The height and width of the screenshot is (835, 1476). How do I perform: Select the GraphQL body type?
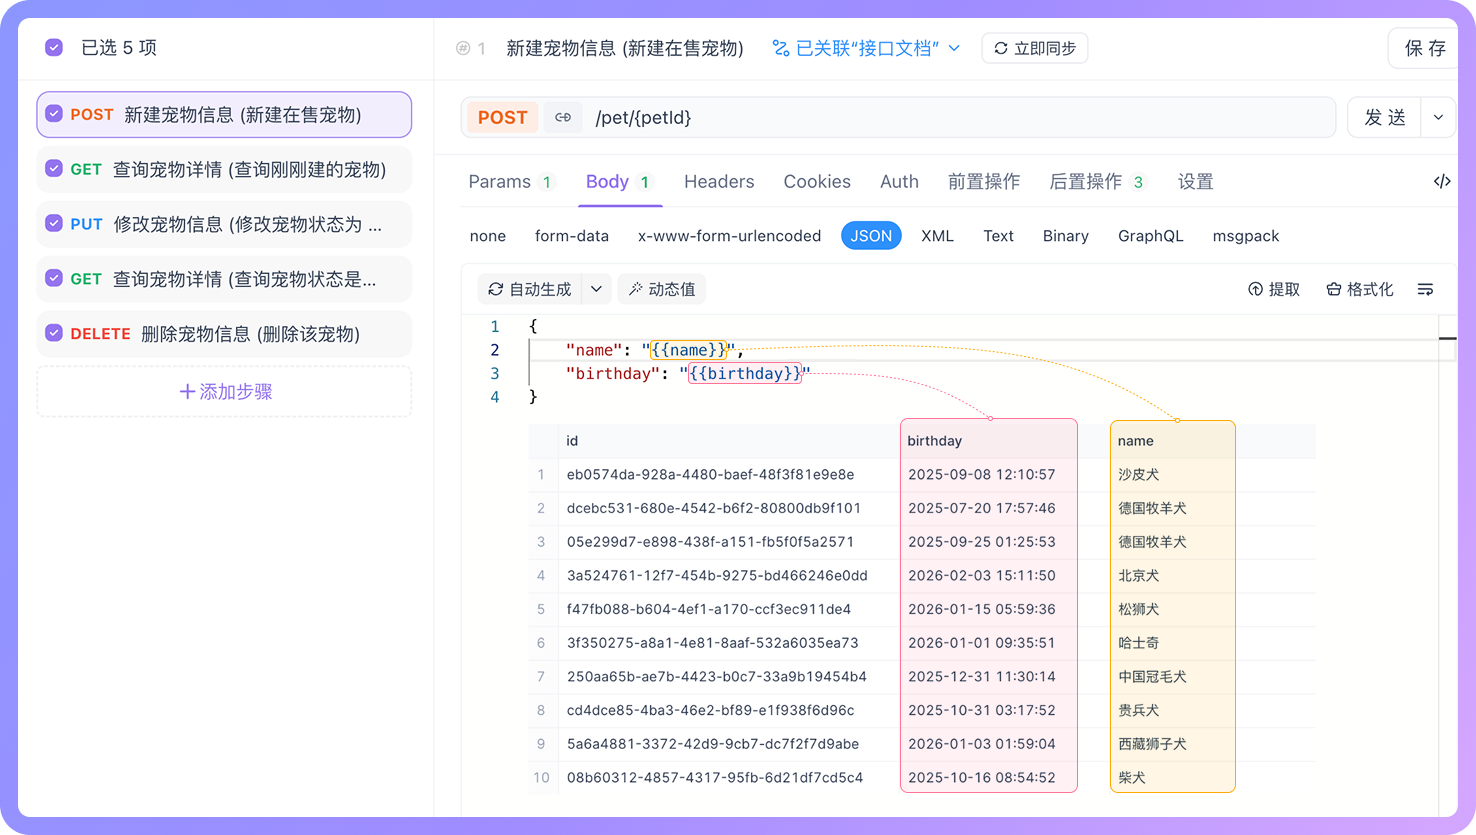point(1150,236)
